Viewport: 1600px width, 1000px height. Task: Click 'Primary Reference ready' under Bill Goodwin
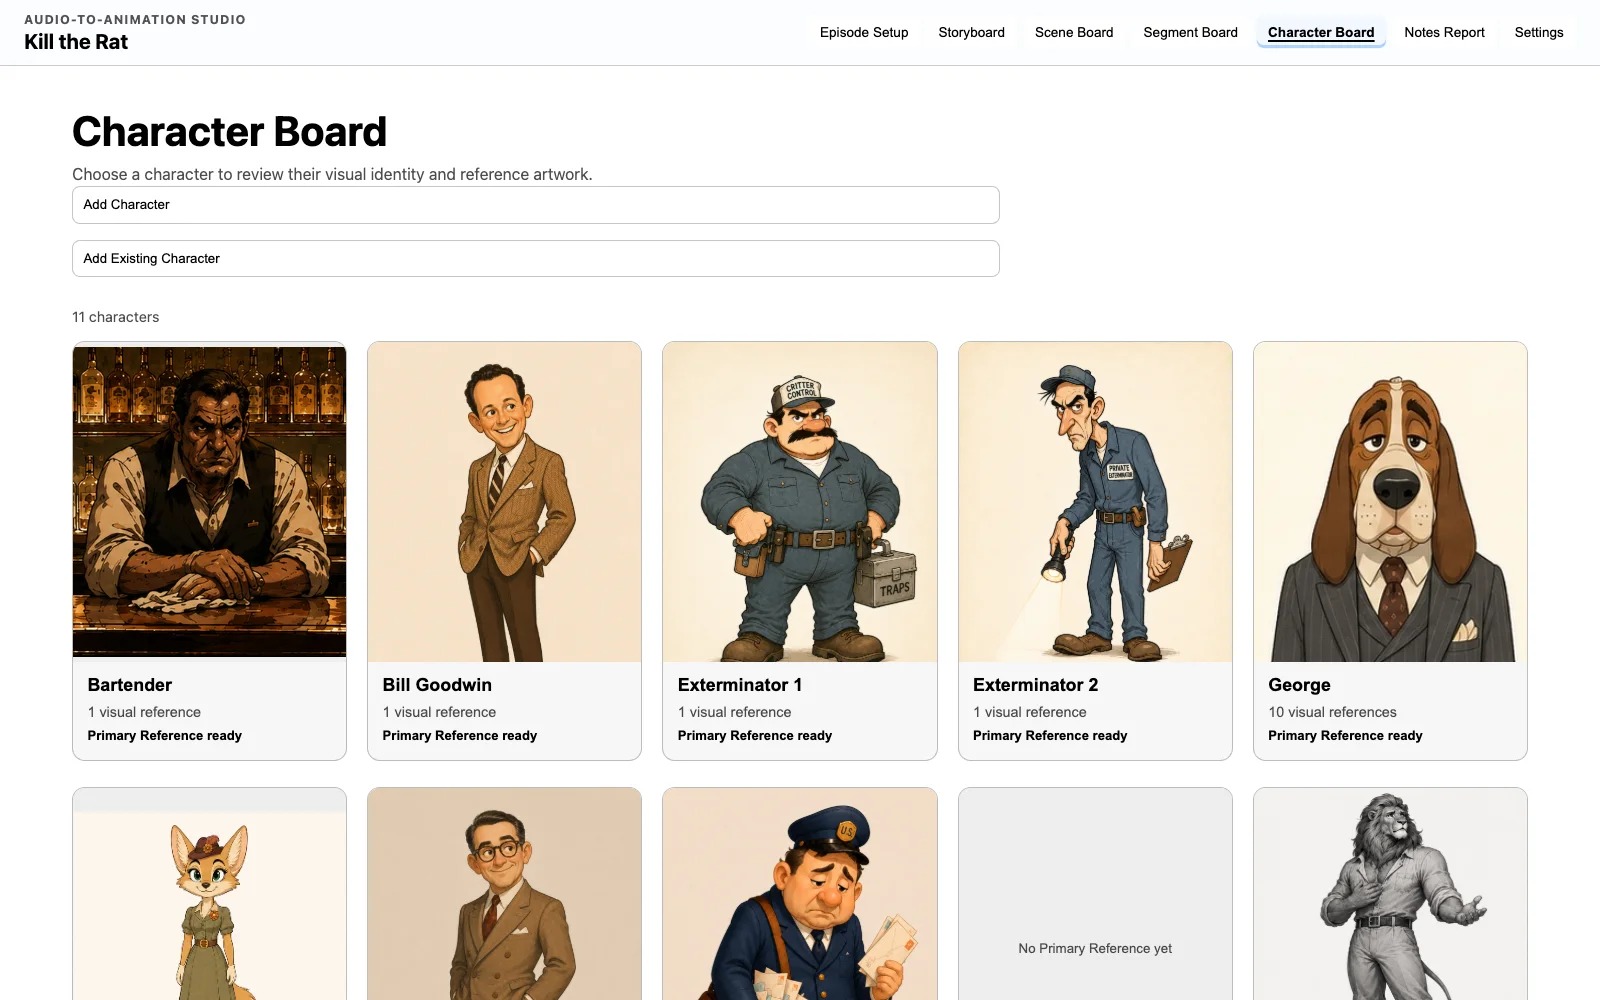point(460,735)
